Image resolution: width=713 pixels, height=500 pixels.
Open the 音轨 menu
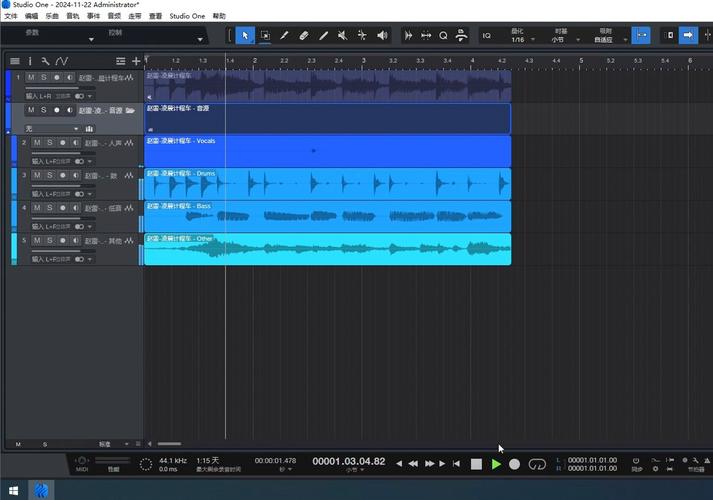pyautogui.click(x=73, y=16)
